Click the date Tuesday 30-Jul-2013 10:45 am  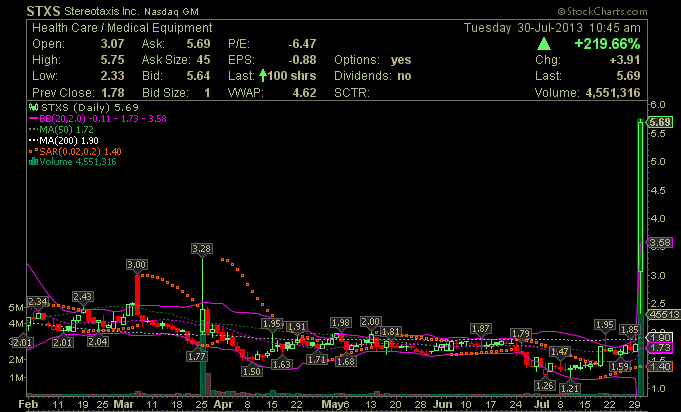[x=552, y=28]
